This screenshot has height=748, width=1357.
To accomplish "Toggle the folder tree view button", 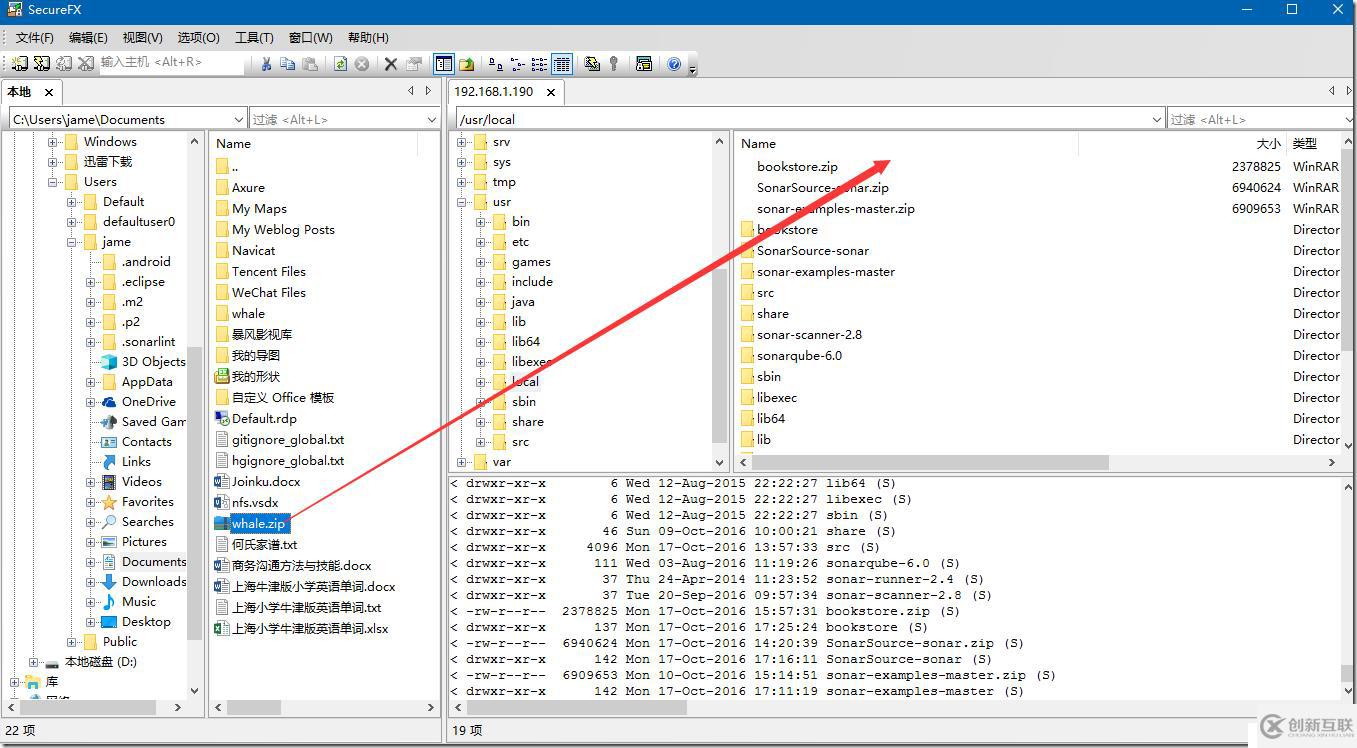I will tap(444, 64).
